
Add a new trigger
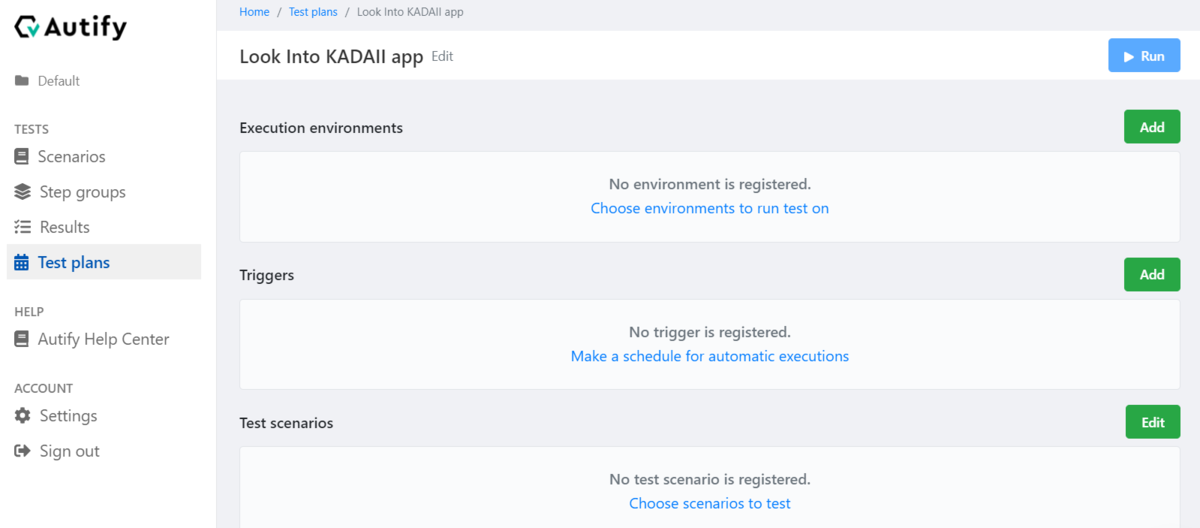coord(1152,274)
